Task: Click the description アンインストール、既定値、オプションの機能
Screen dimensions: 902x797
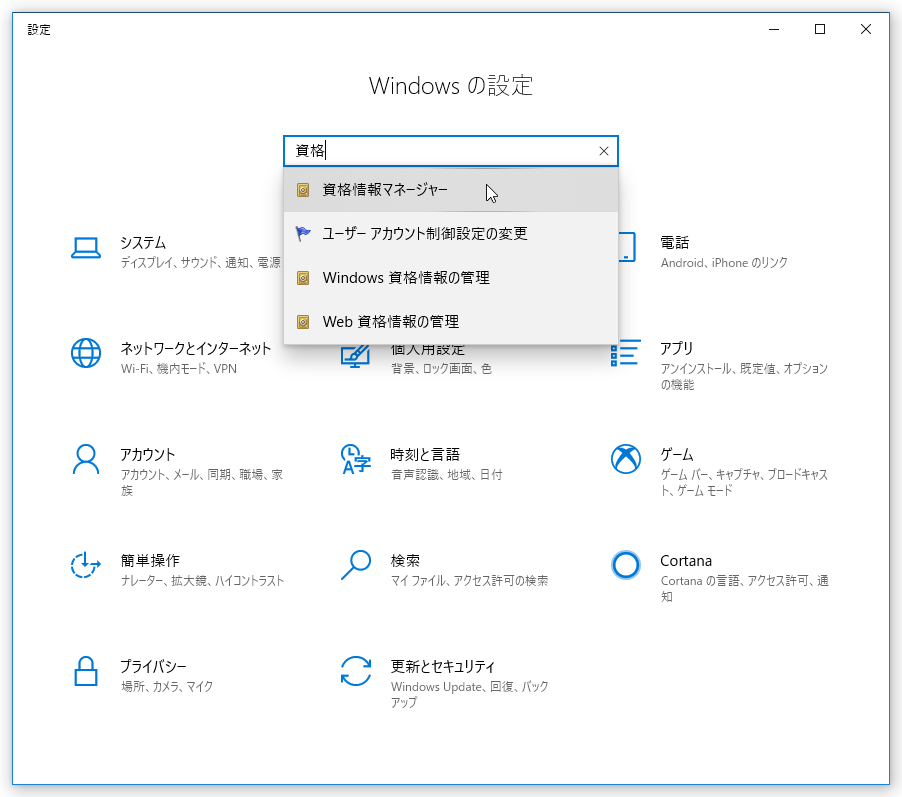Action: coord(744,376)
